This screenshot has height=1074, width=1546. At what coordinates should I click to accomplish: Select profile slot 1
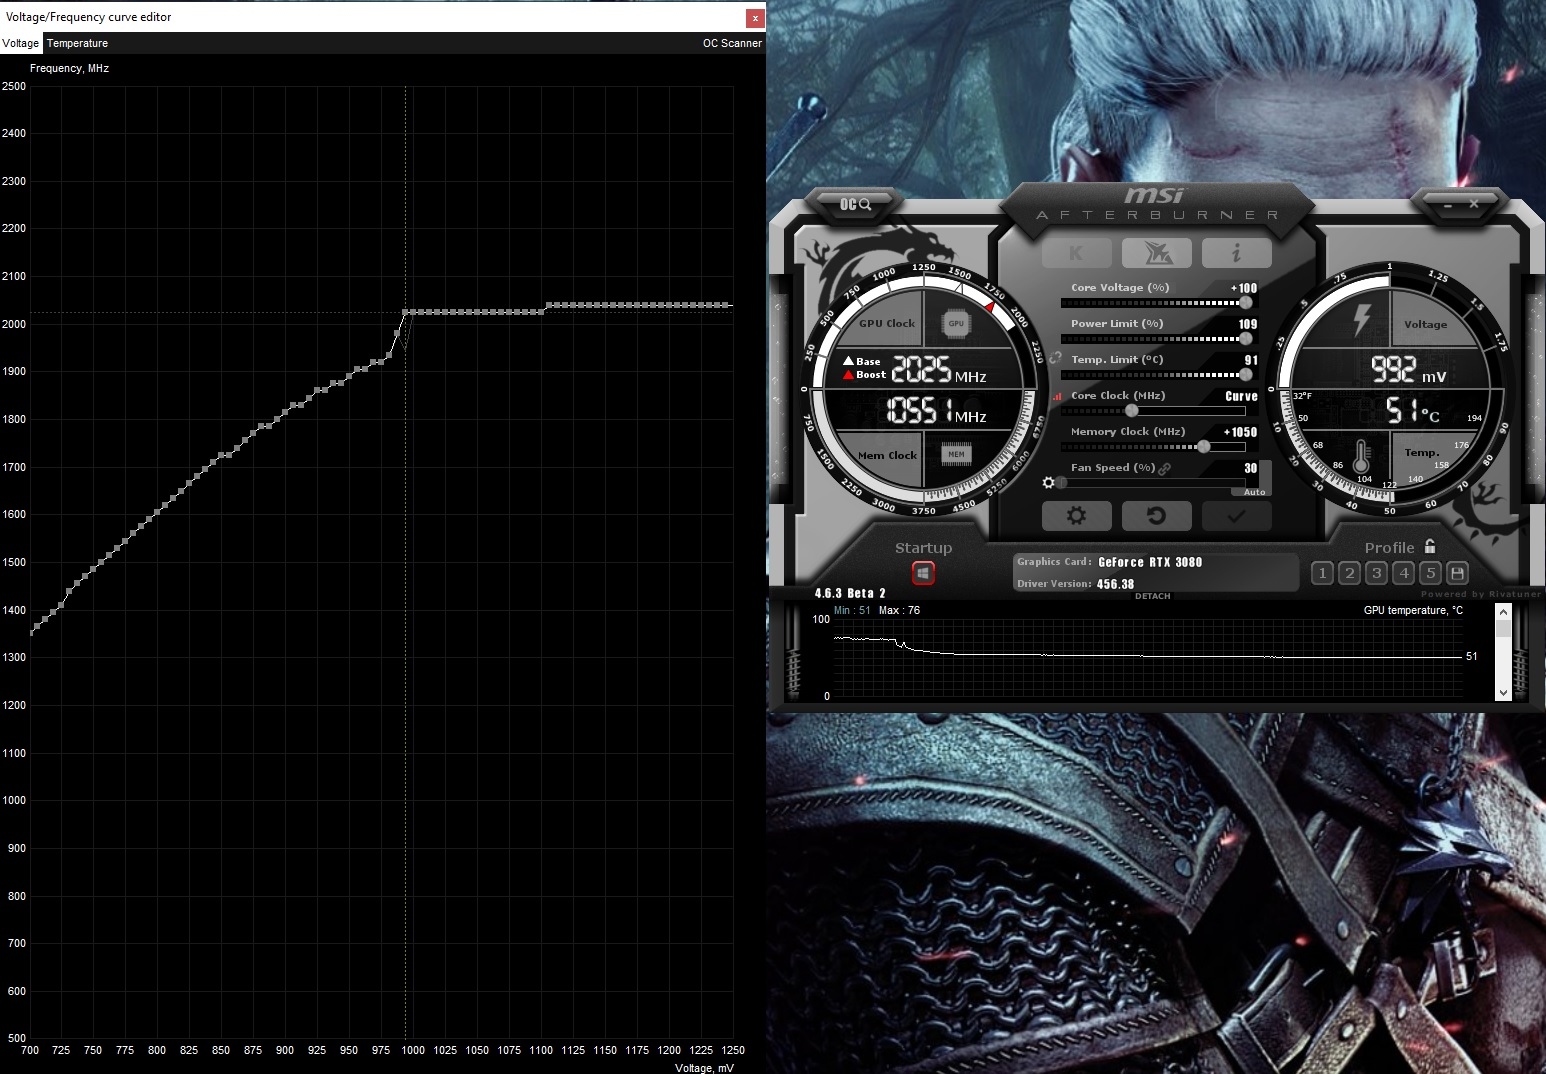click(1322, 573)
